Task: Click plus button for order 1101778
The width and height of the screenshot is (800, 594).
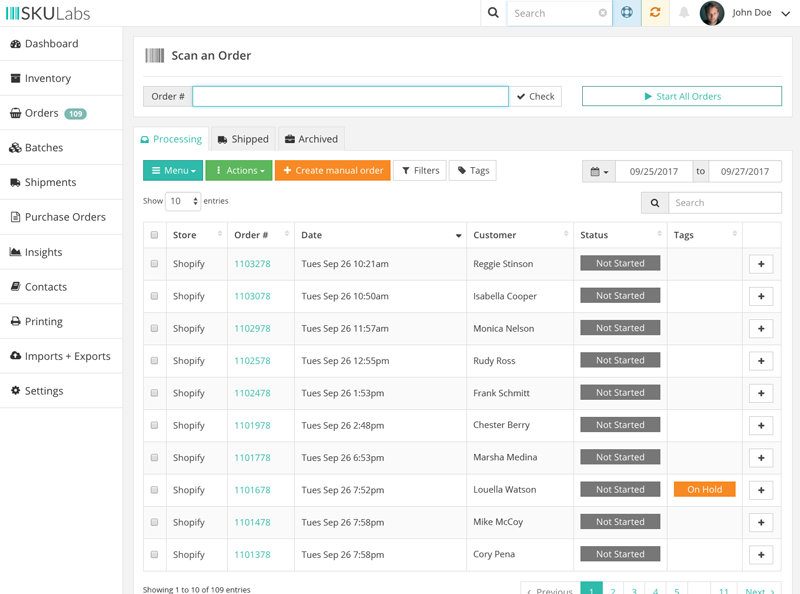Action: point(761,458)
